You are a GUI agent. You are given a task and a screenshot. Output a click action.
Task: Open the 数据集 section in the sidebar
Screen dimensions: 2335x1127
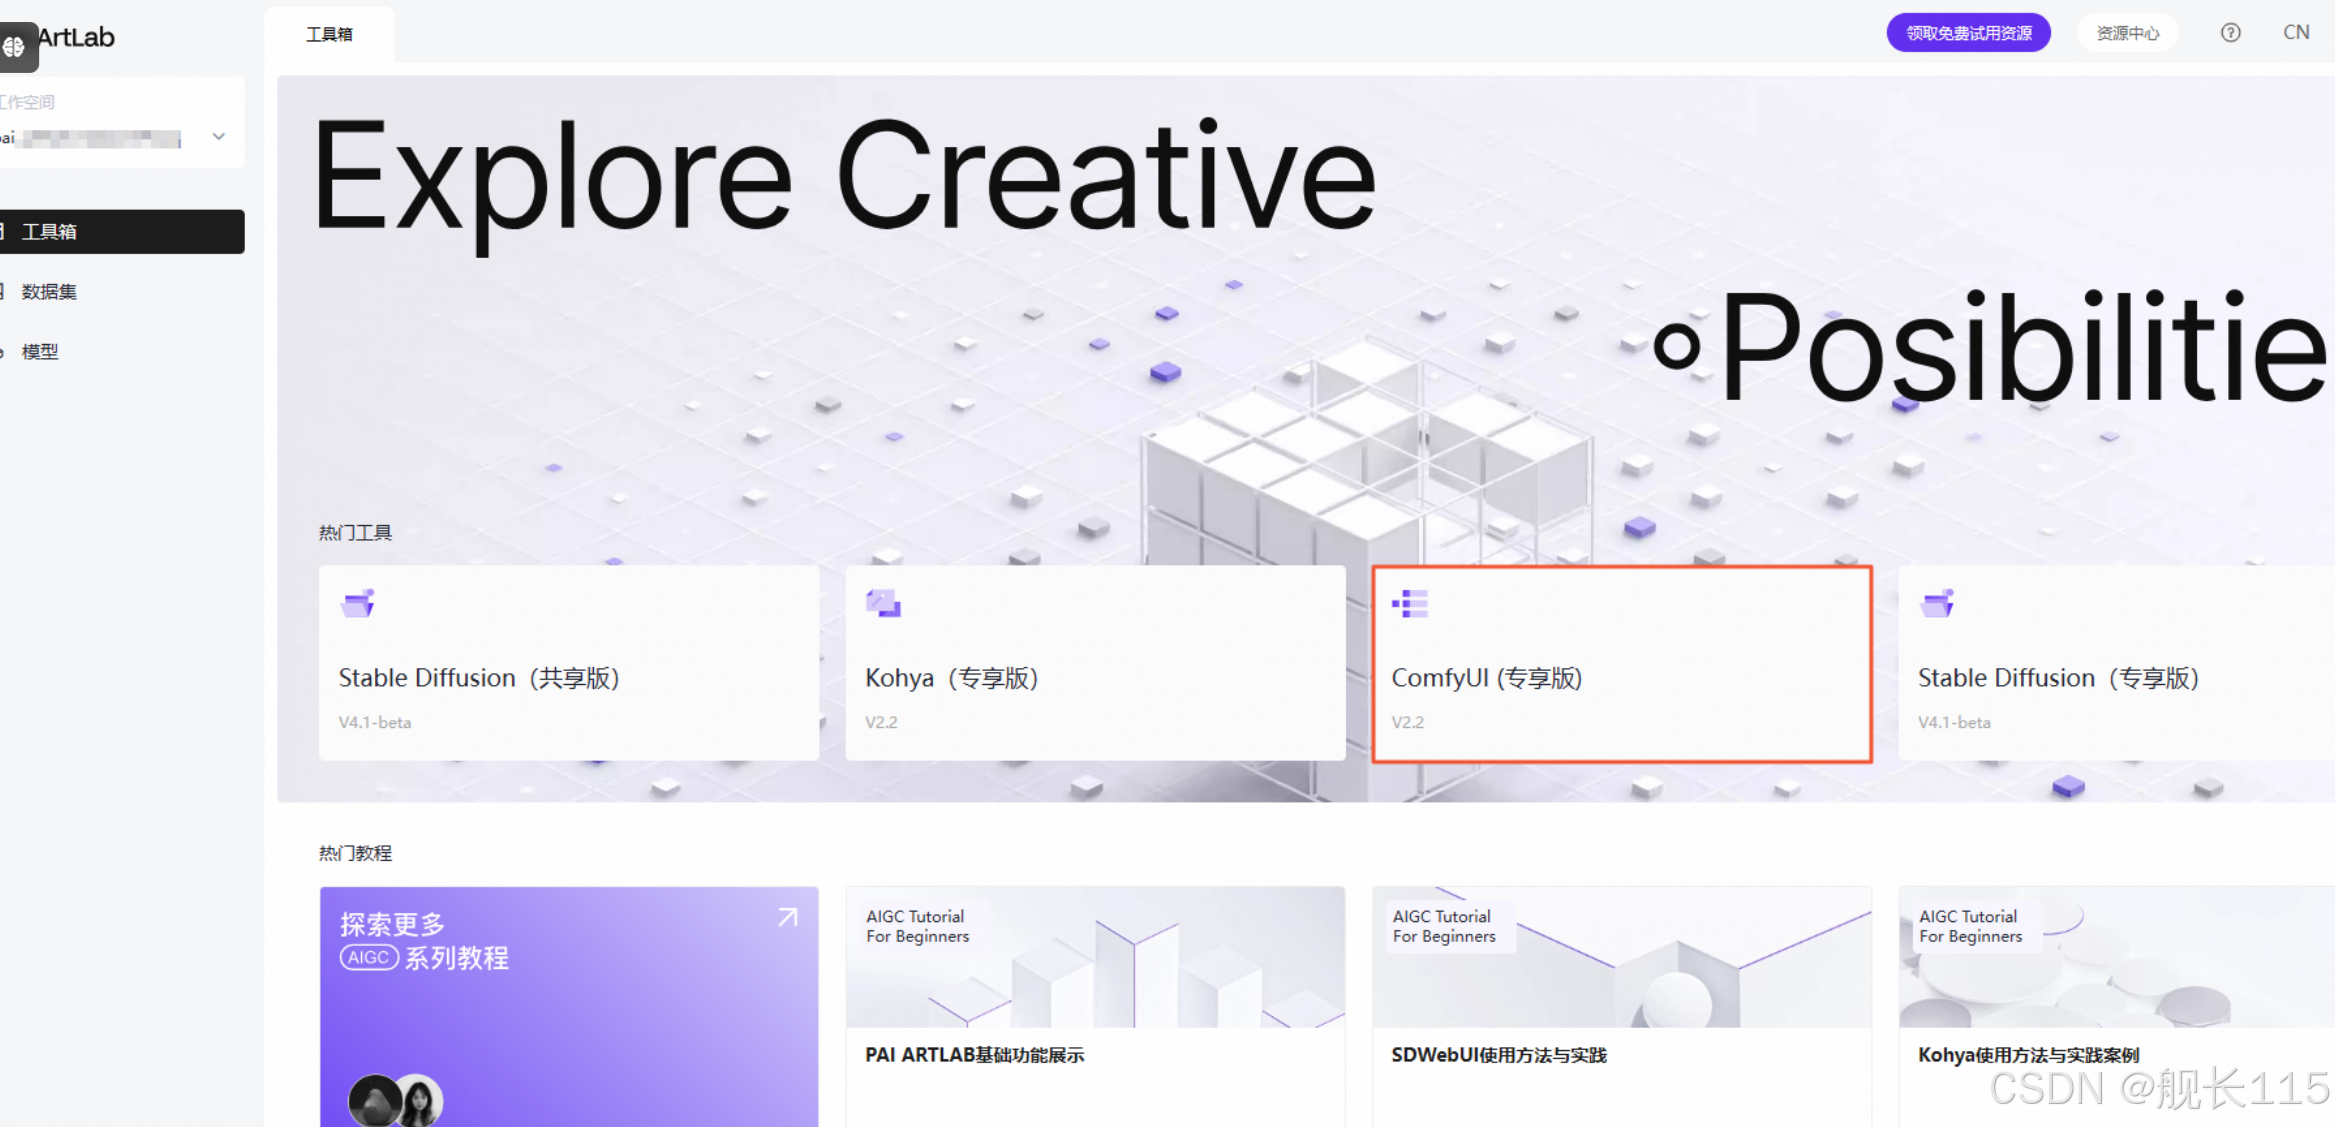[47, 291]
